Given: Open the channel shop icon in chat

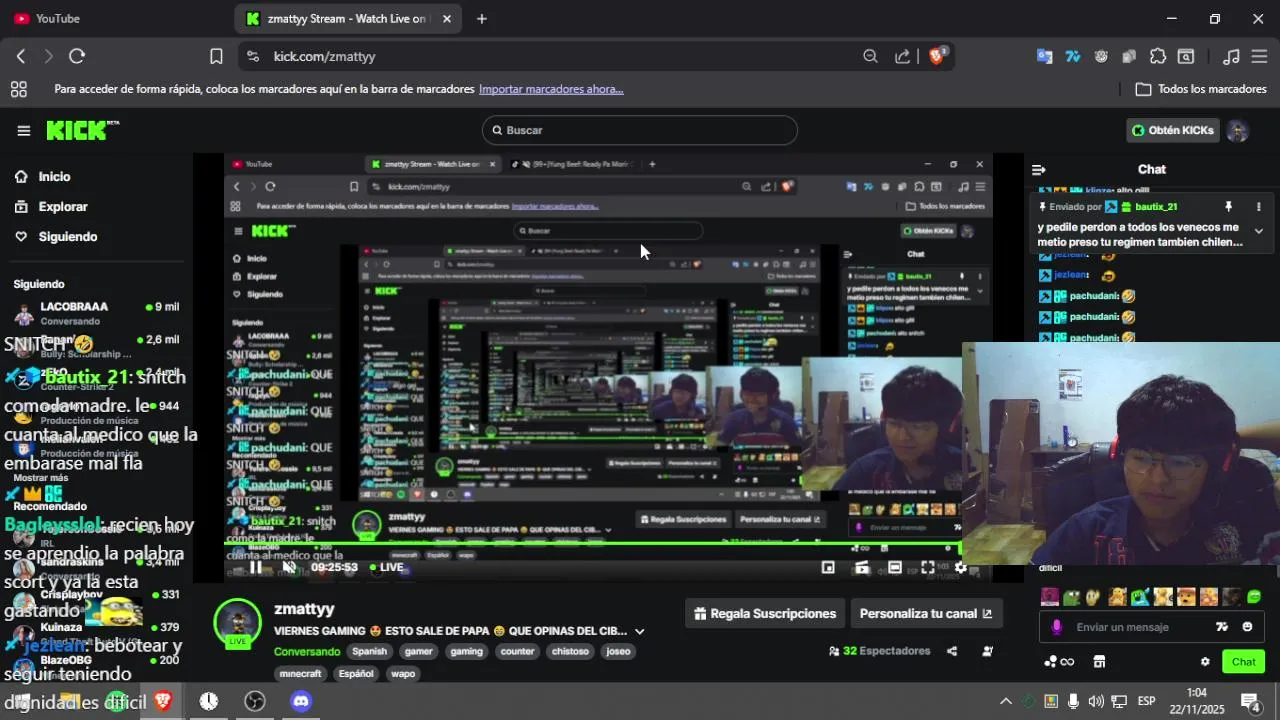Looking at the screenshot, I should pos(1099,662).
